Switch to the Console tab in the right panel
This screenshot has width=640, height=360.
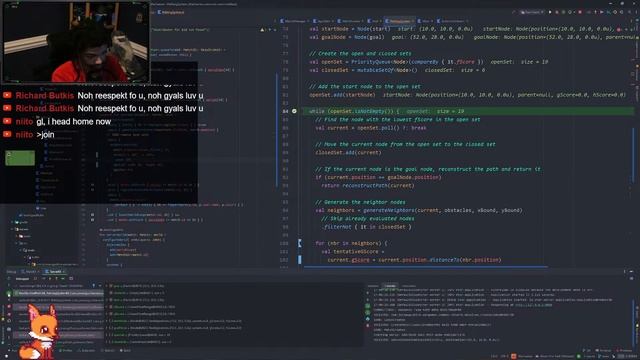click(390, 286)
